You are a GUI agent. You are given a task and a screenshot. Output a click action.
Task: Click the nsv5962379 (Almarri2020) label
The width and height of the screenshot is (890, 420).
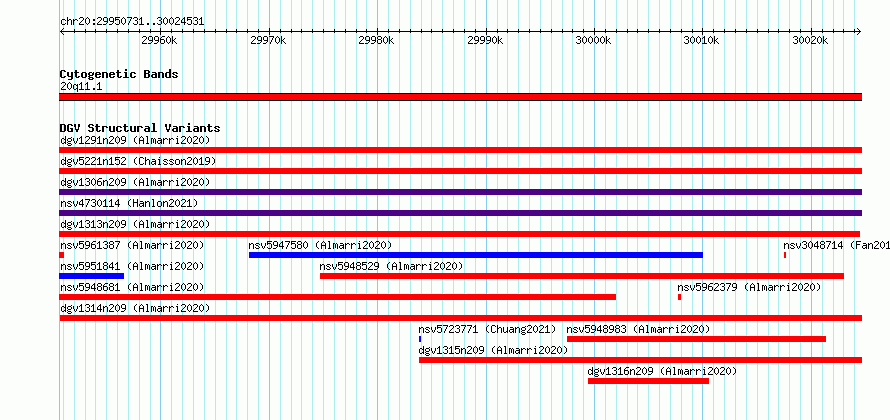tap(749, 287)
